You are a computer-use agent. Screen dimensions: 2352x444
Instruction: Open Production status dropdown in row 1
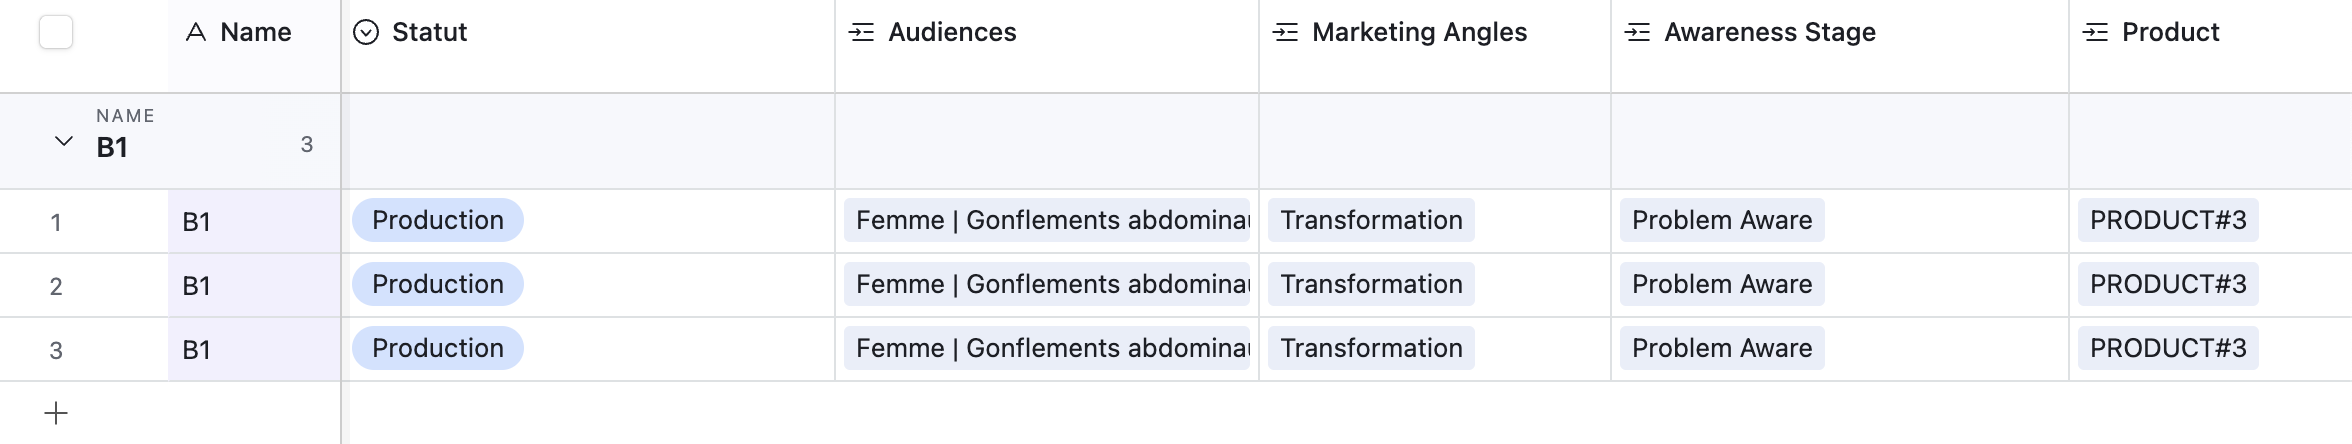pos(438,220)
